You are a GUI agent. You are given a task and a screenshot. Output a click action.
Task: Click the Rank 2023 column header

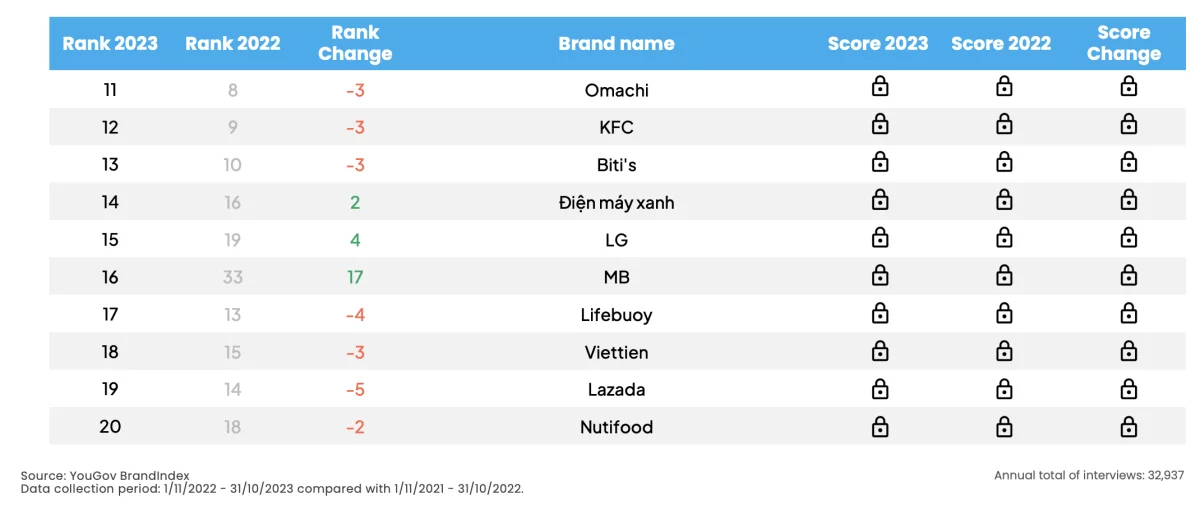point(110,43)
